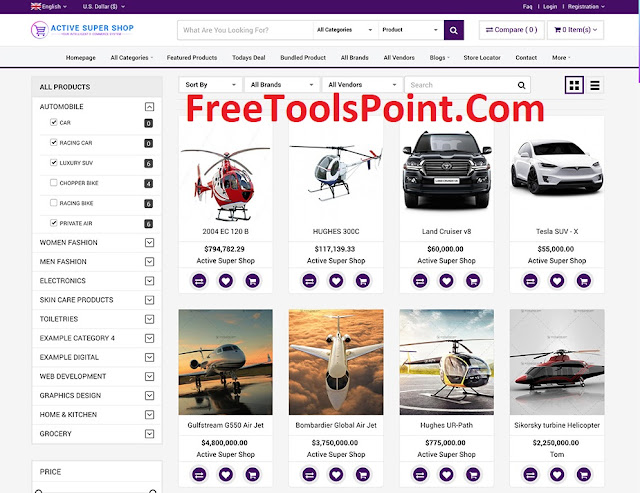Viewport: 640px width, 493px height.
Task: Add Bombardier Global Air Jet to cart
Action: 362,474
